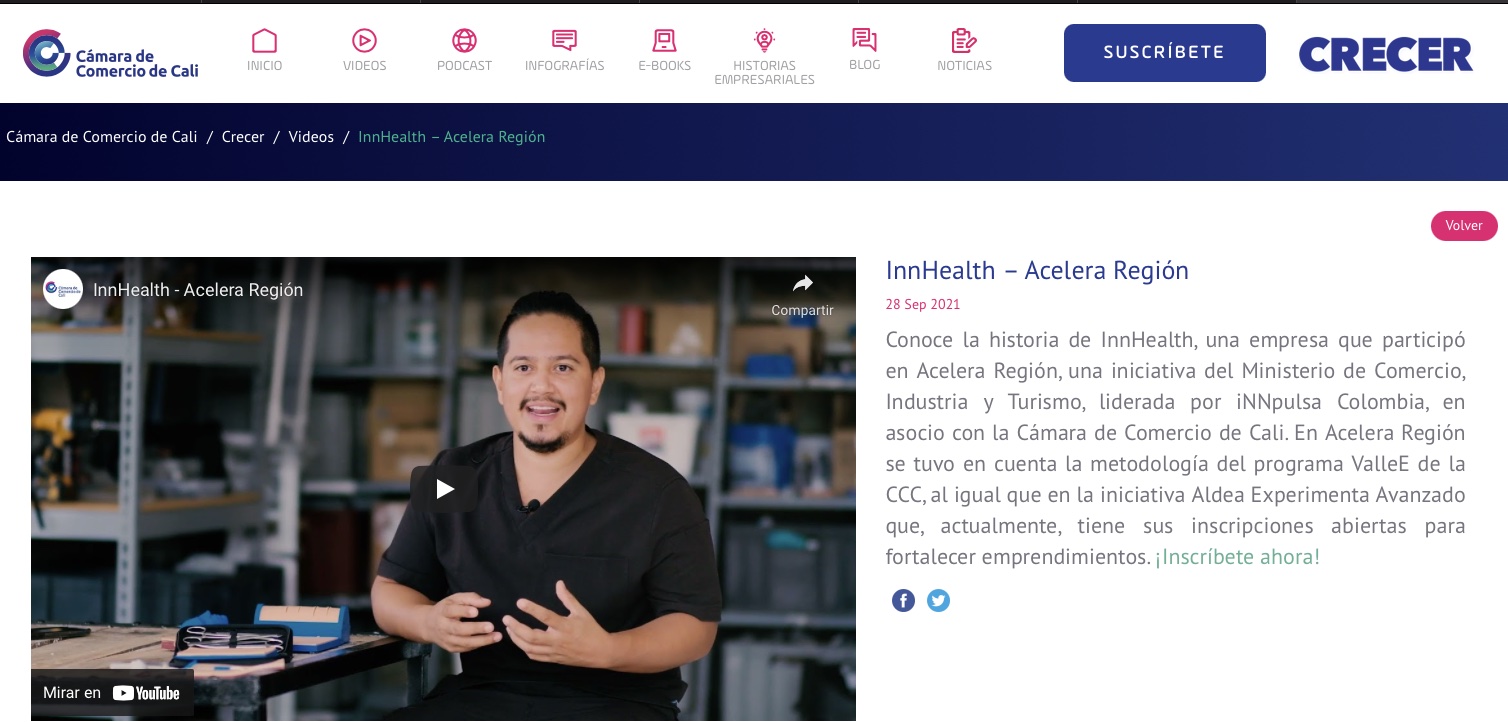Image resolution: width=1508 pixels, height=722 pixels.
Task: Share article on Facebook
Action: pos(903,601)
